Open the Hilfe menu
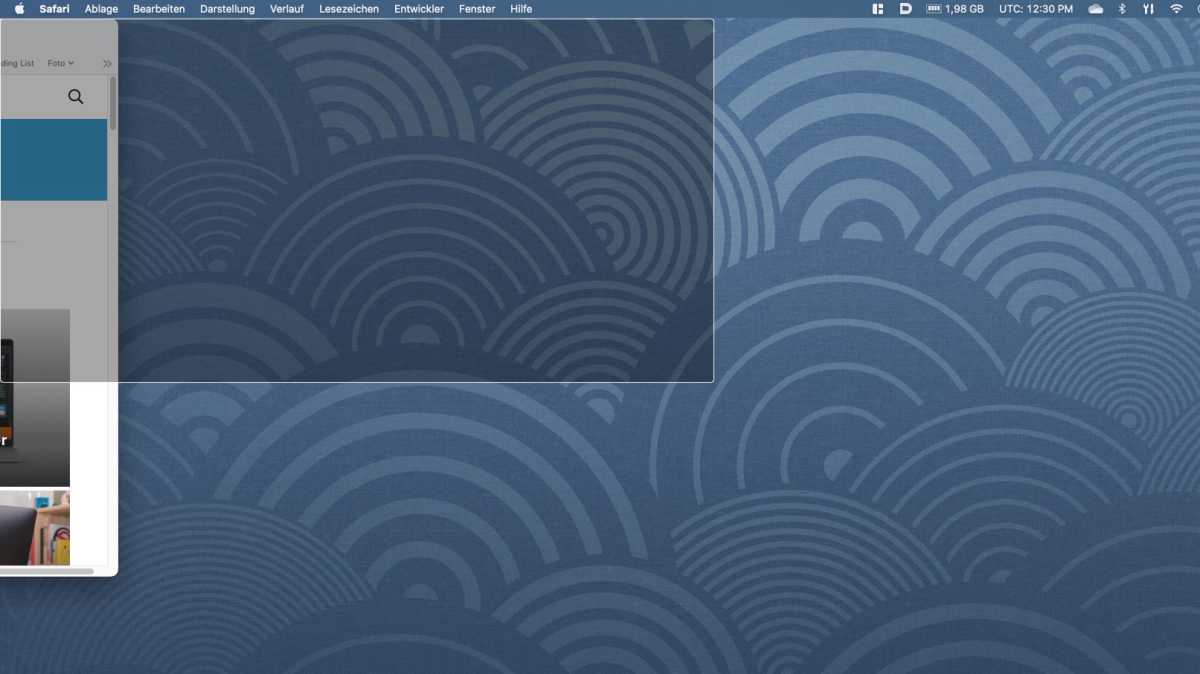 (521, 9)
